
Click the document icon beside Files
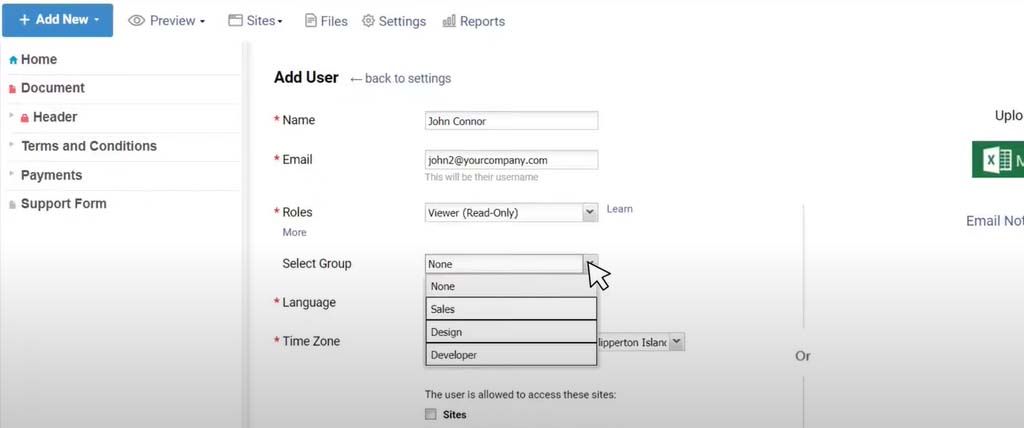pos(311,21)
